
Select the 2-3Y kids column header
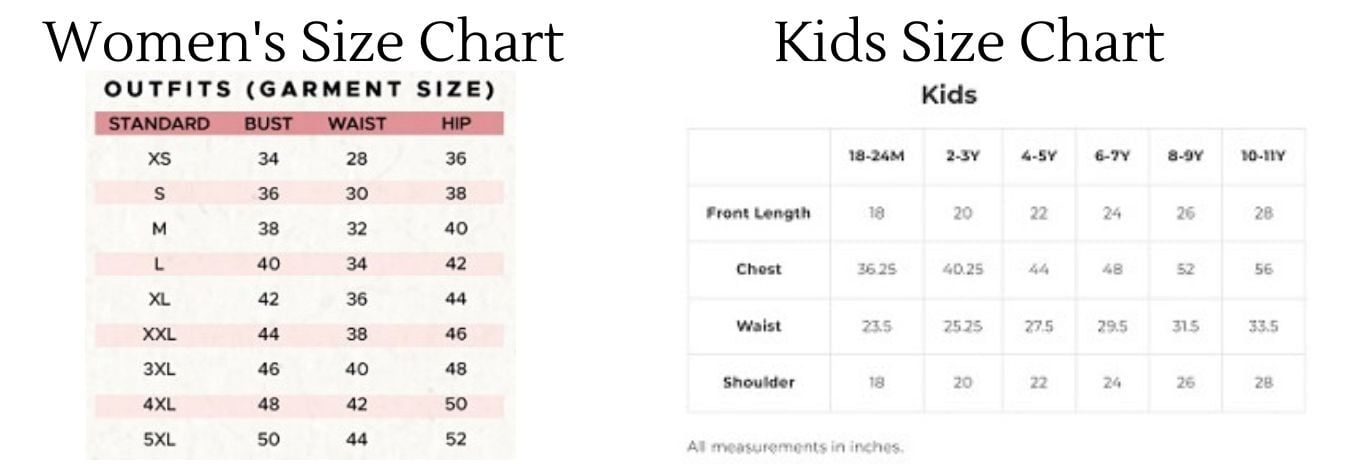(962, 157)
